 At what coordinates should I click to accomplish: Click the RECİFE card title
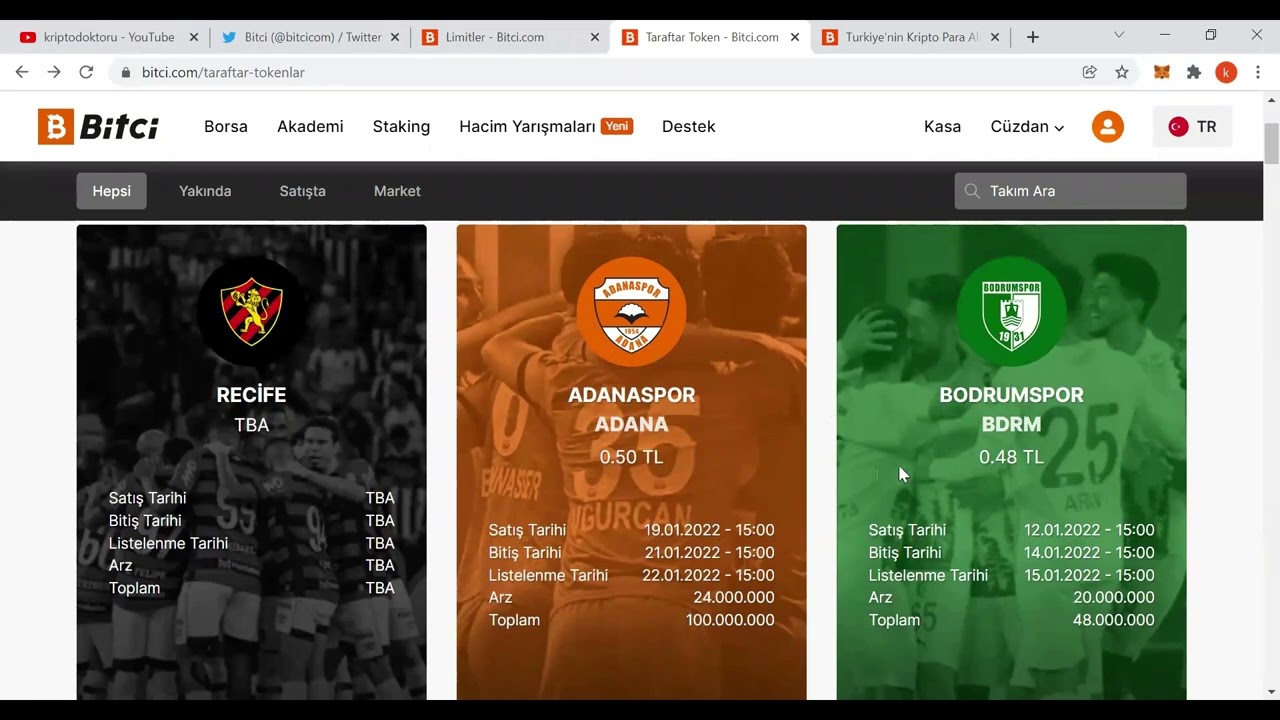251,395
